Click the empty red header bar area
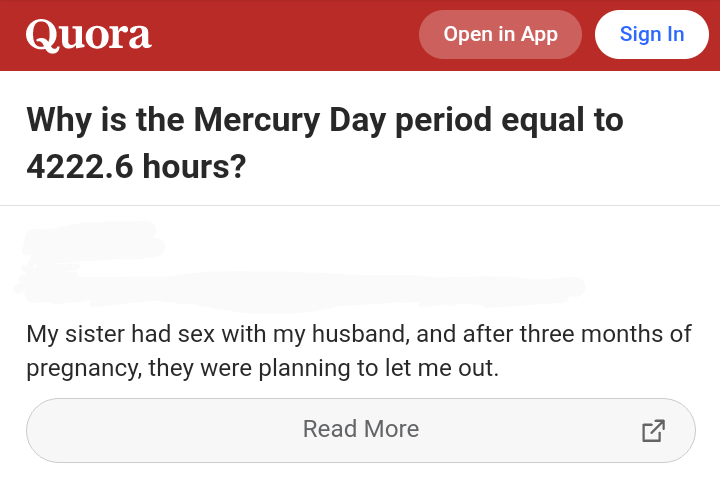This screenshot has height=486, width=720. 285,35
